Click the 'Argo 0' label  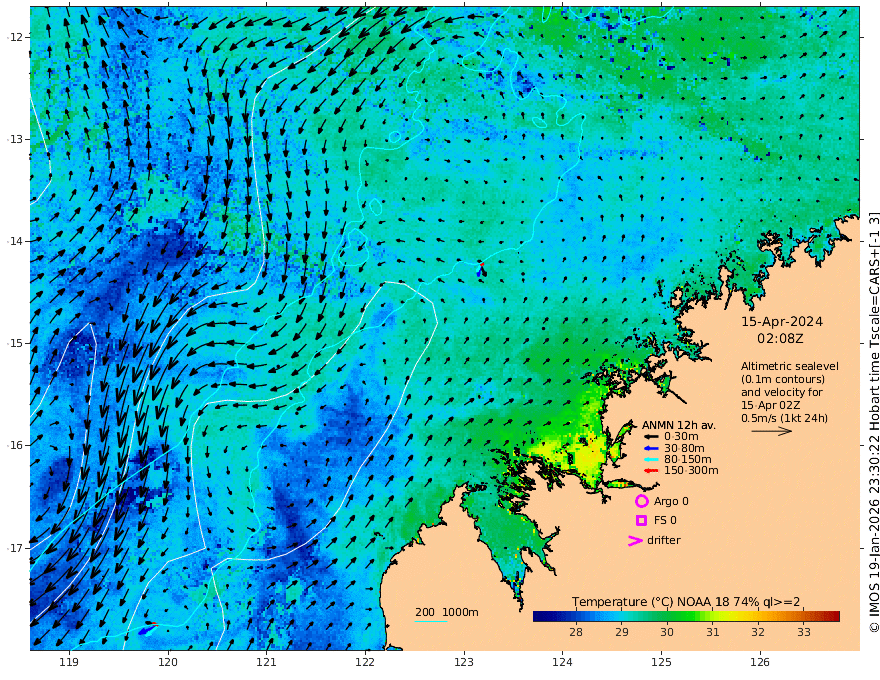pos(671,501)
